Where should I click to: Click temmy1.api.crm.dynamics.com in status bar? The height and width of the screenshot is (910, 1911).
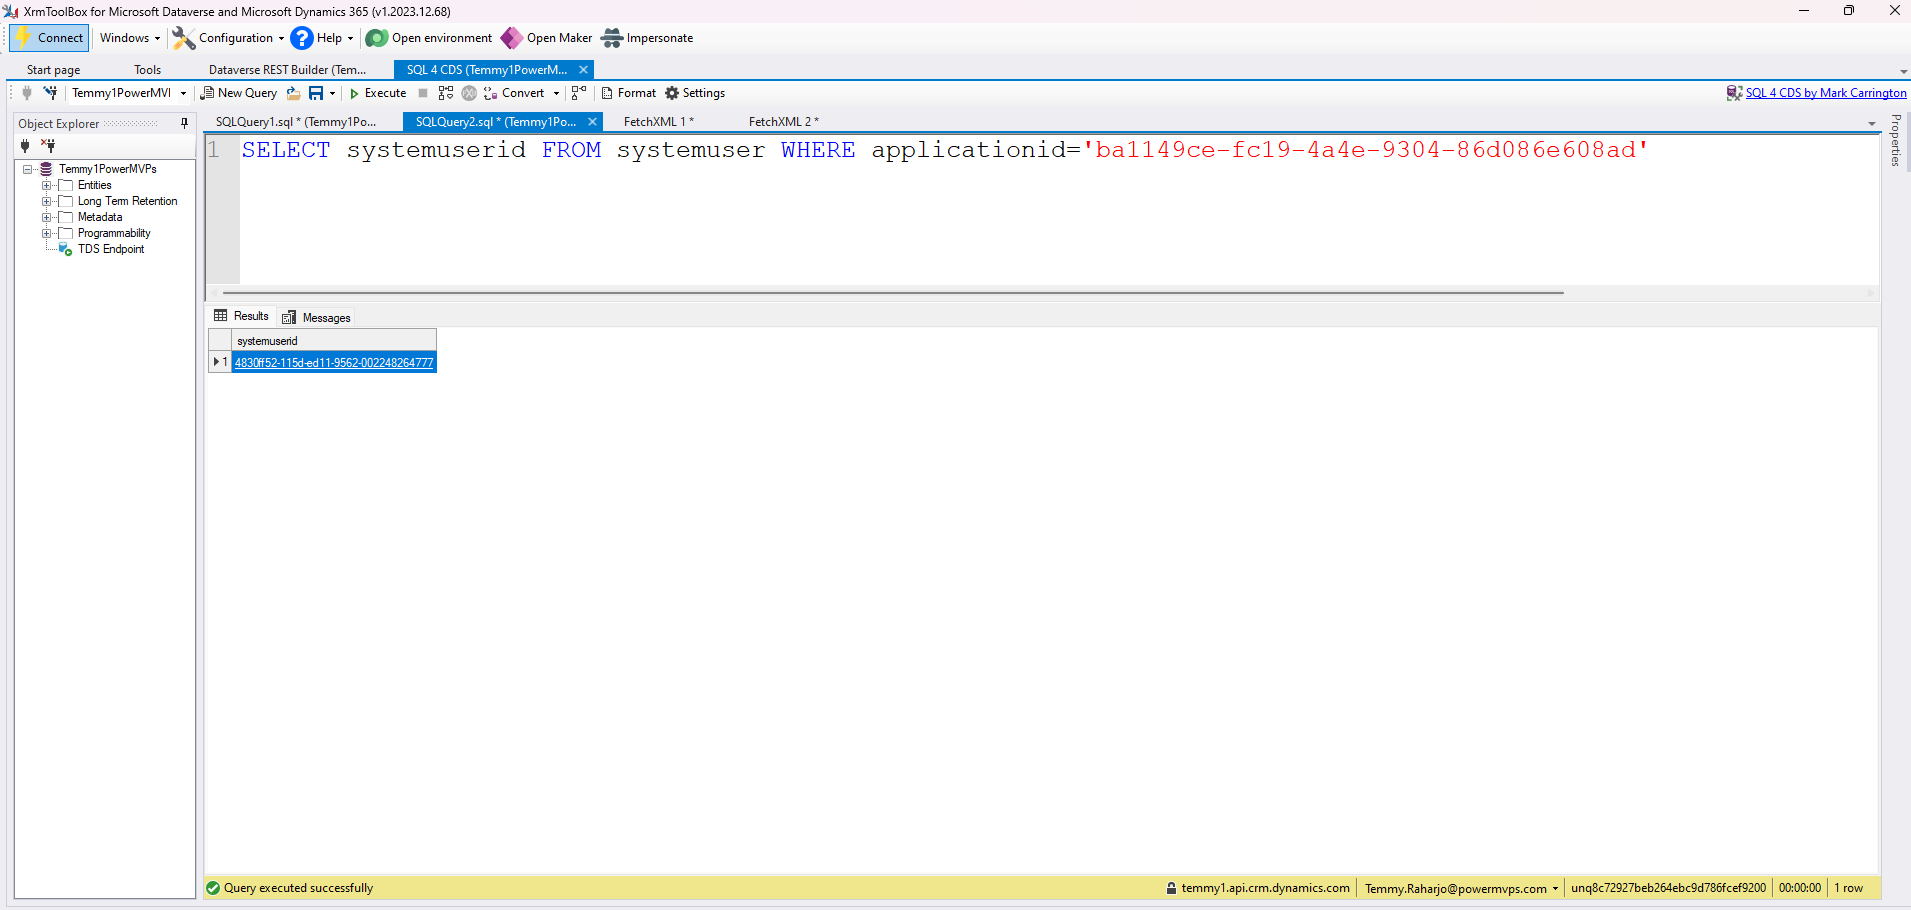pyautogui.click(x=1265, y=888)
